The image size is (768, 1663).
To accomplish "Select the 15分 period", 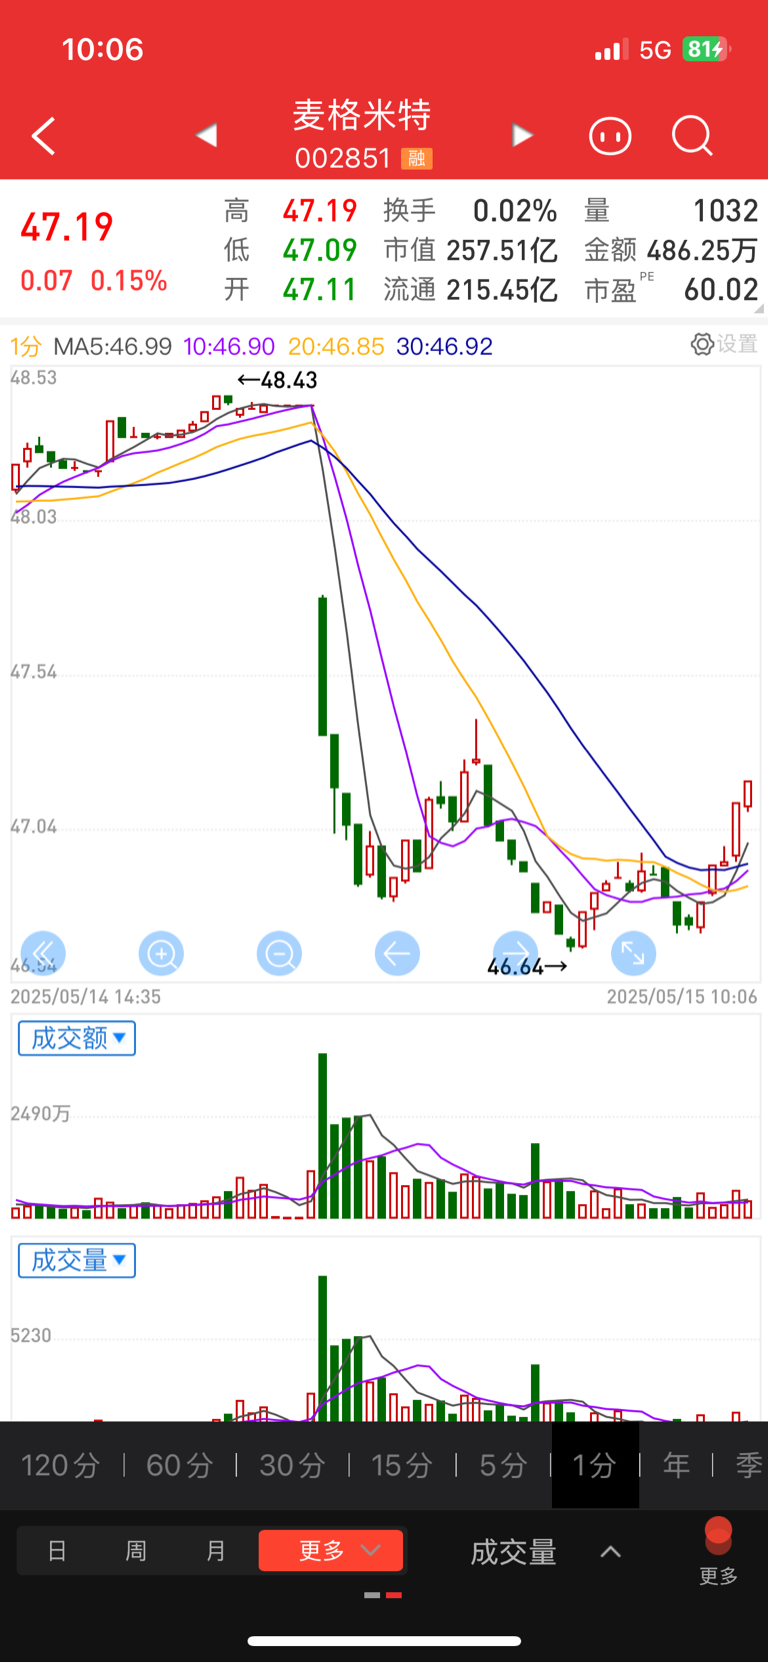I will click(402, 1465).
